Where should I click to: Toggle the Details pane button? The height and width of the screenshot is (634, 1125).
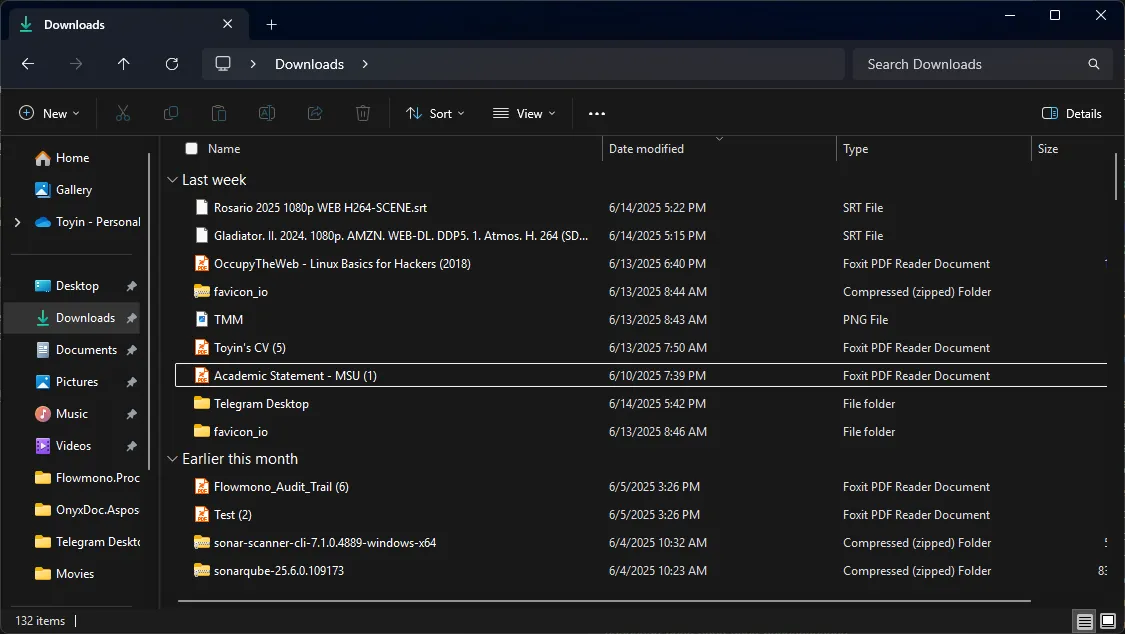[x=1072, y=114]
